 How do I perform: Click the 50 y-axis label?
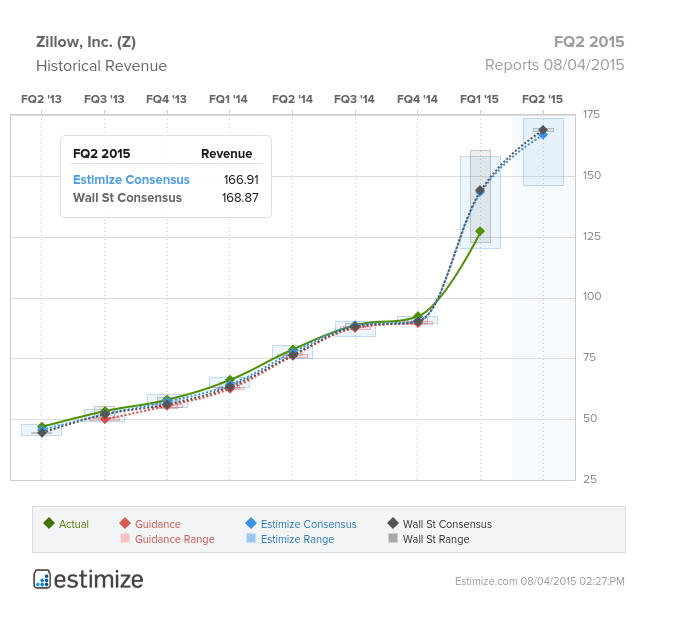pos(590,418)
